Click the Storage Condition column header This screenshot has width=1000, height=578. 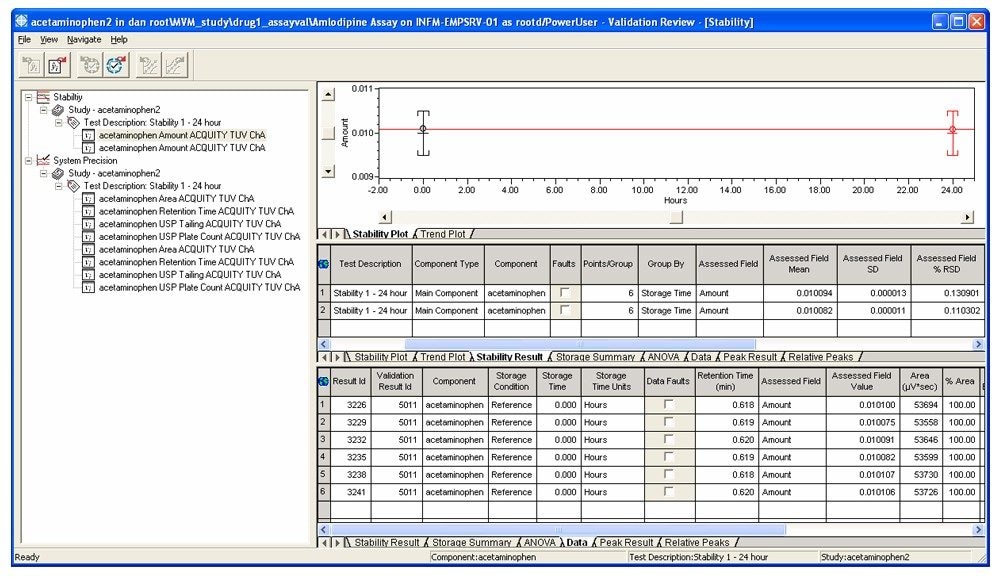[511, 381]
